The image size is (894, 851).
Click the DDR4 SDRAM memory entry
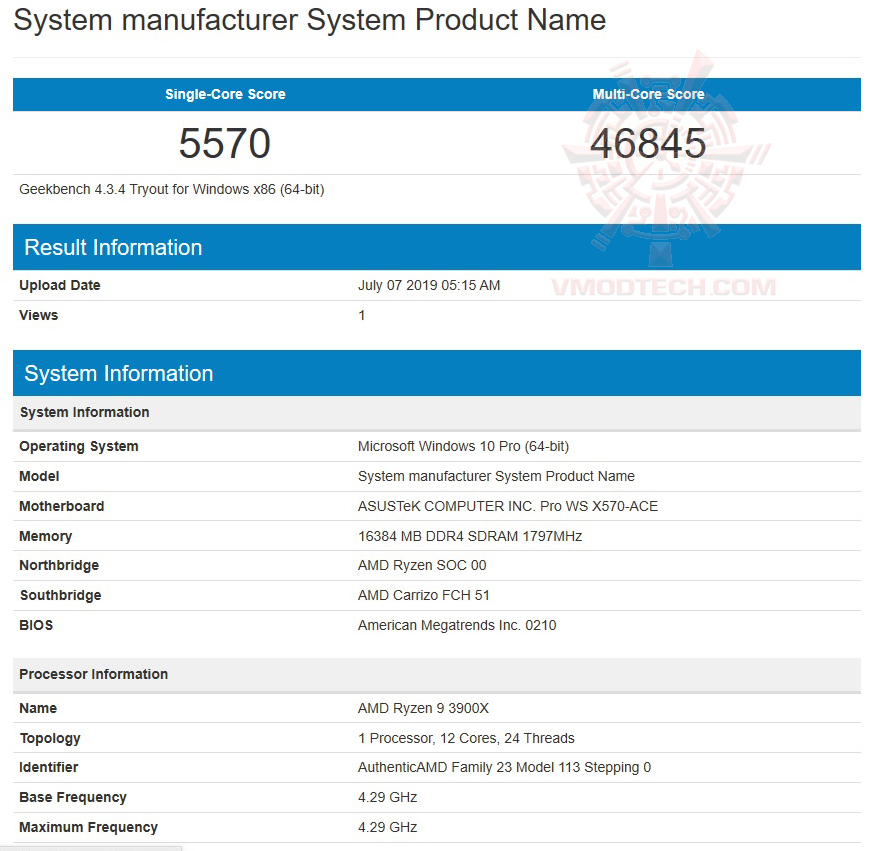point(470,536)
